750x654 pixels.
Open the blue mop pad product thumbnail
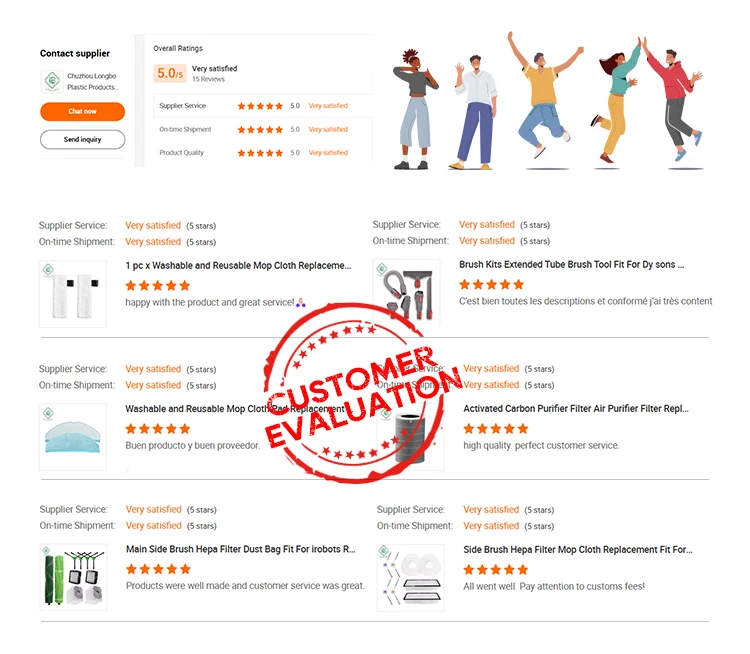pos(73,437)
